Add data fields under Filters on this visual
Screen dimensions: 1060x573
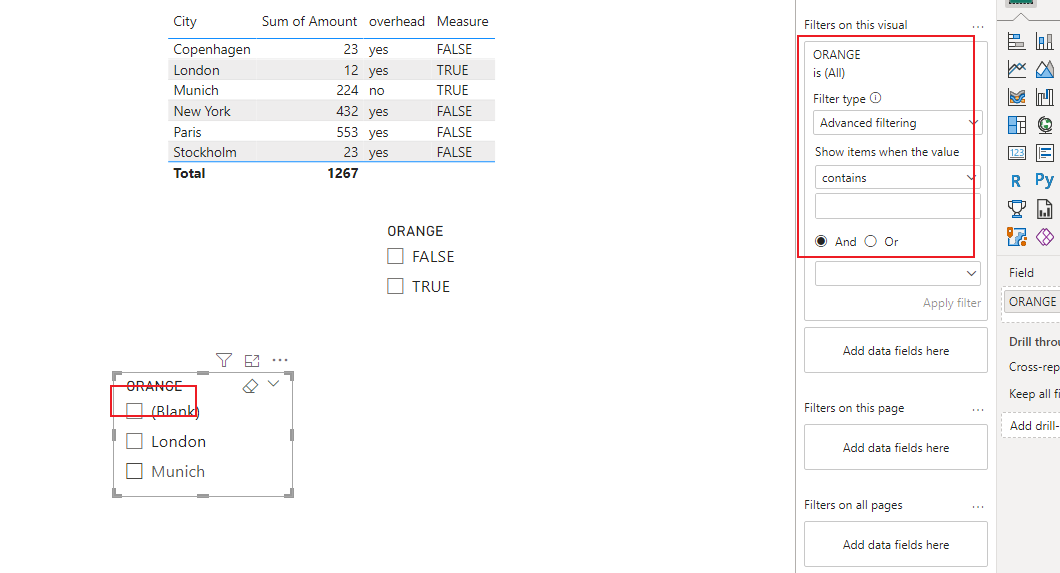point(896,351)
